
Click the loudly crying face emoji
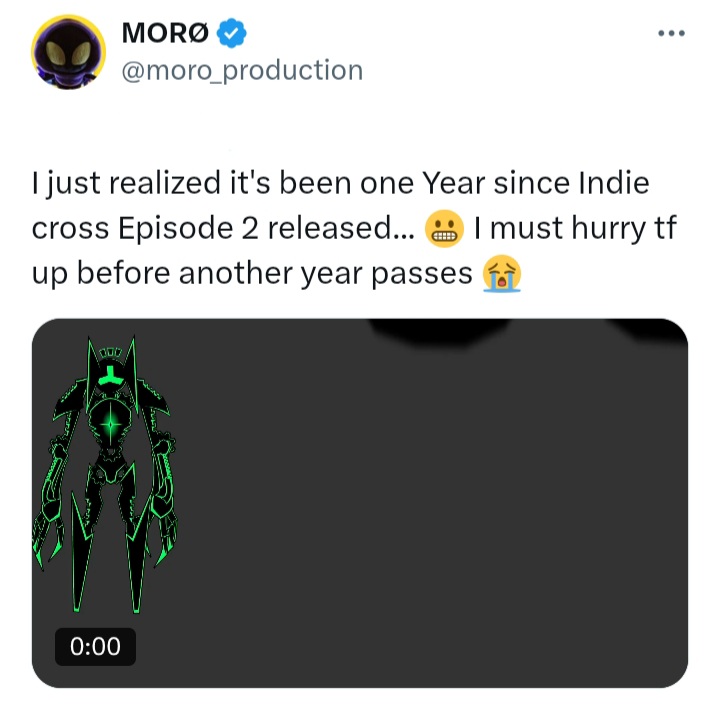pos(501,274)
